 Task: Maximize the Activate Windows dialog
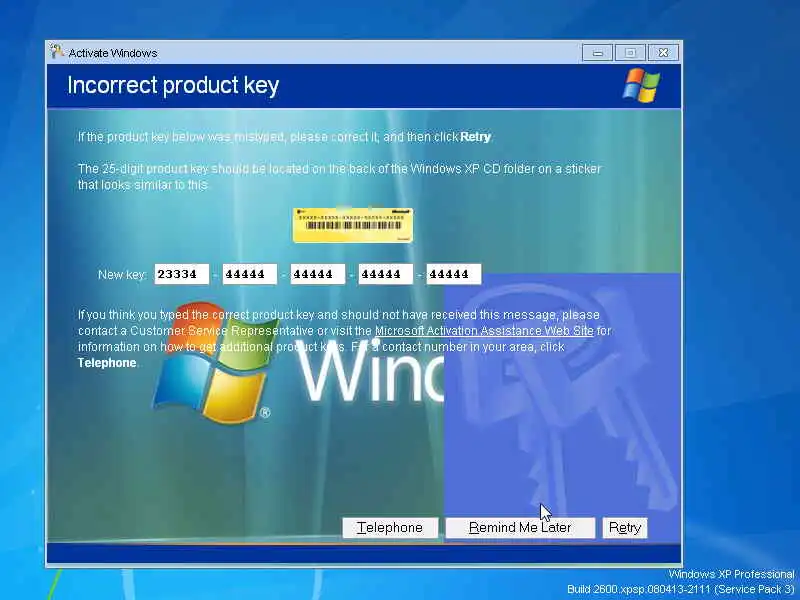(x=630, y=53)
